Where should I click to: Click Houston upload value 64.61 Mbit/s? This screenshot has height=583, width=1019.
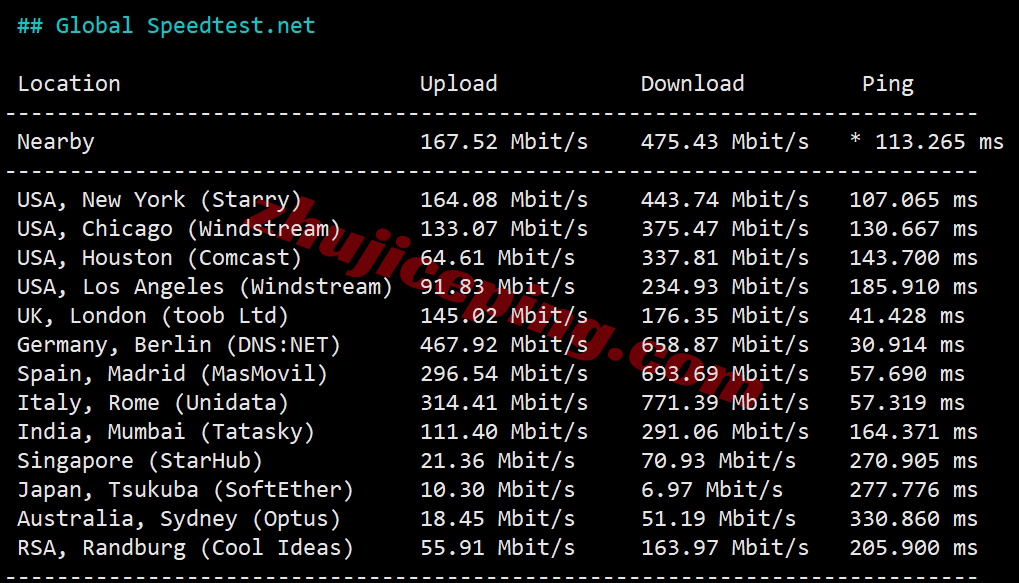(498, 258)
